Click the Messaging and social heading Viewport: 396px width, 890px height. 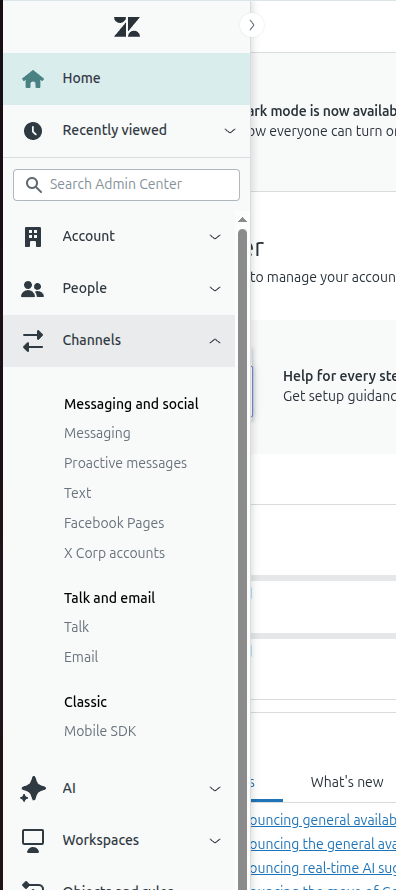[x=131, y=404]
